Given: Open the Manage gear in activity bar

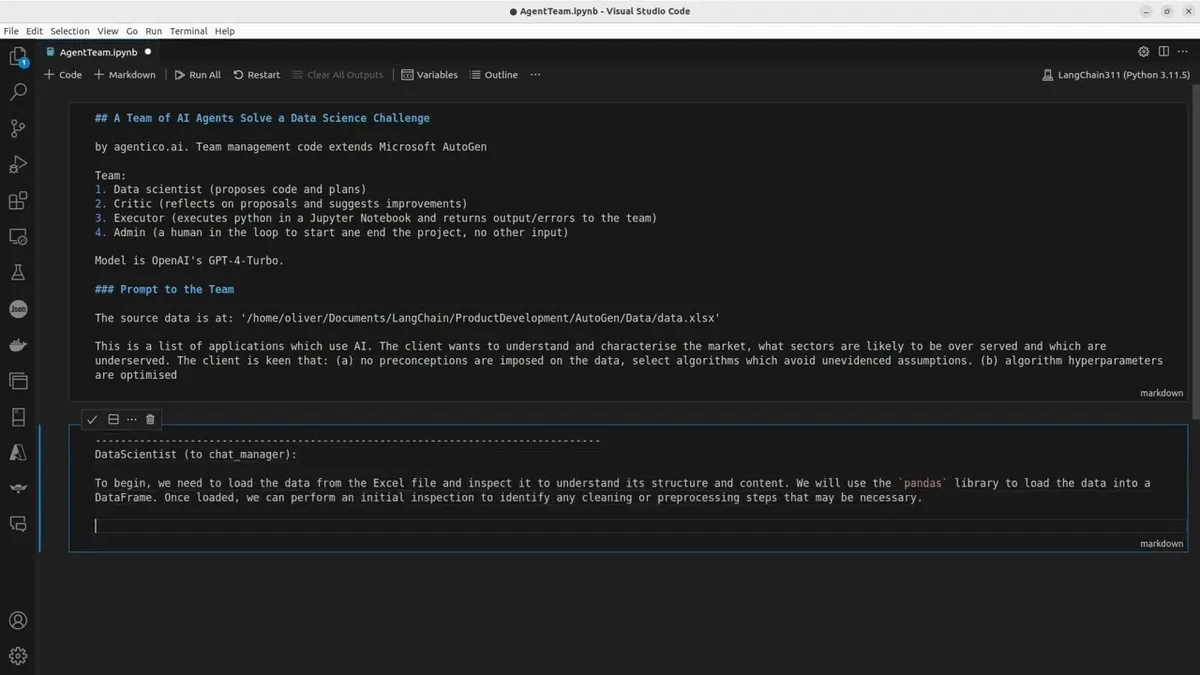Looking at the screenshot, I should (x=18, y=657).
